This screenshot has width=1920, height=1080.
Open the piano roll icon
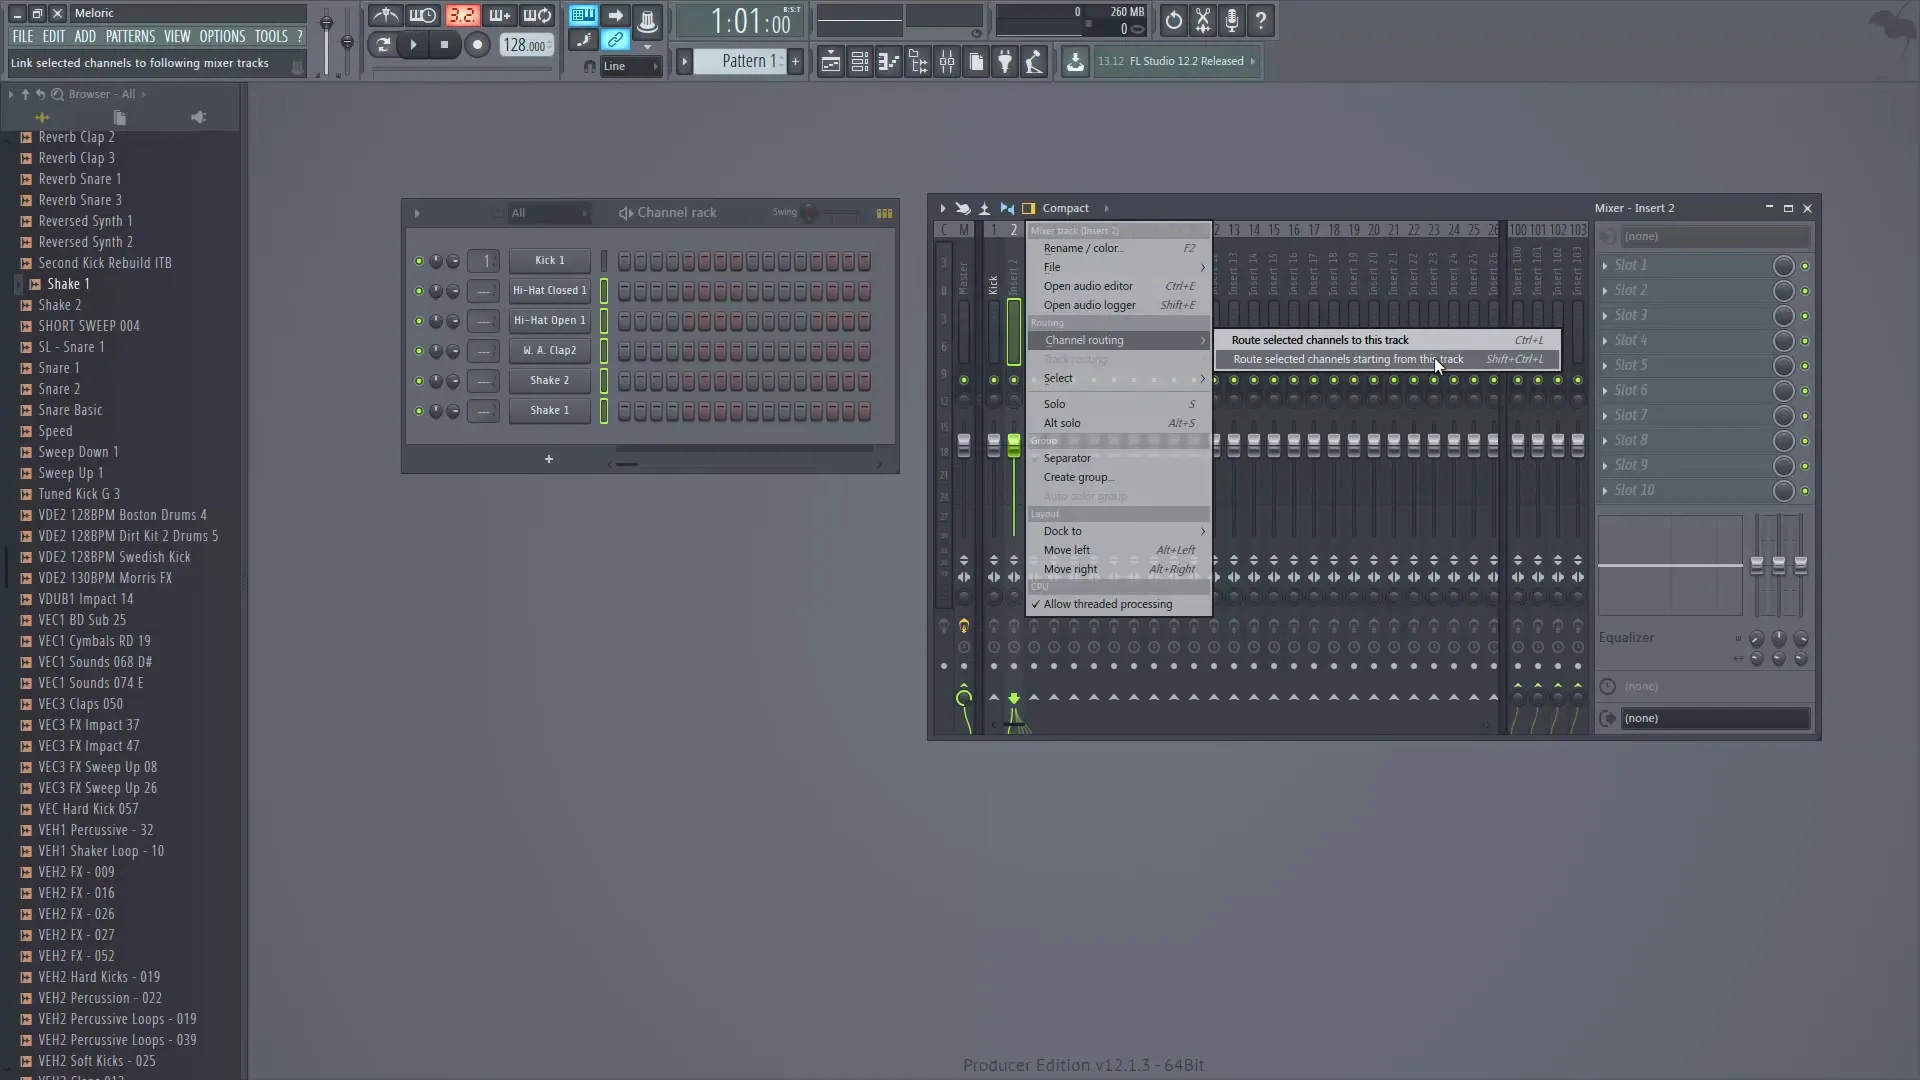coord(888,62)
